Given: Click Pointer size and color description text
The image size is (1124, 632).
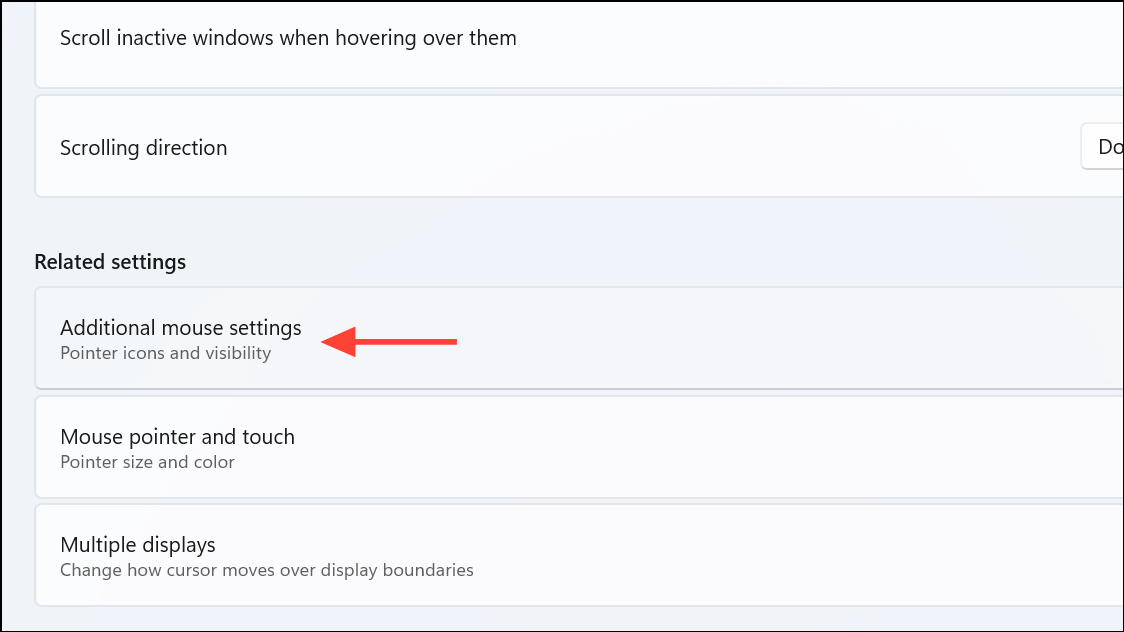Looking at the screenshot, I should click(147, 462).
